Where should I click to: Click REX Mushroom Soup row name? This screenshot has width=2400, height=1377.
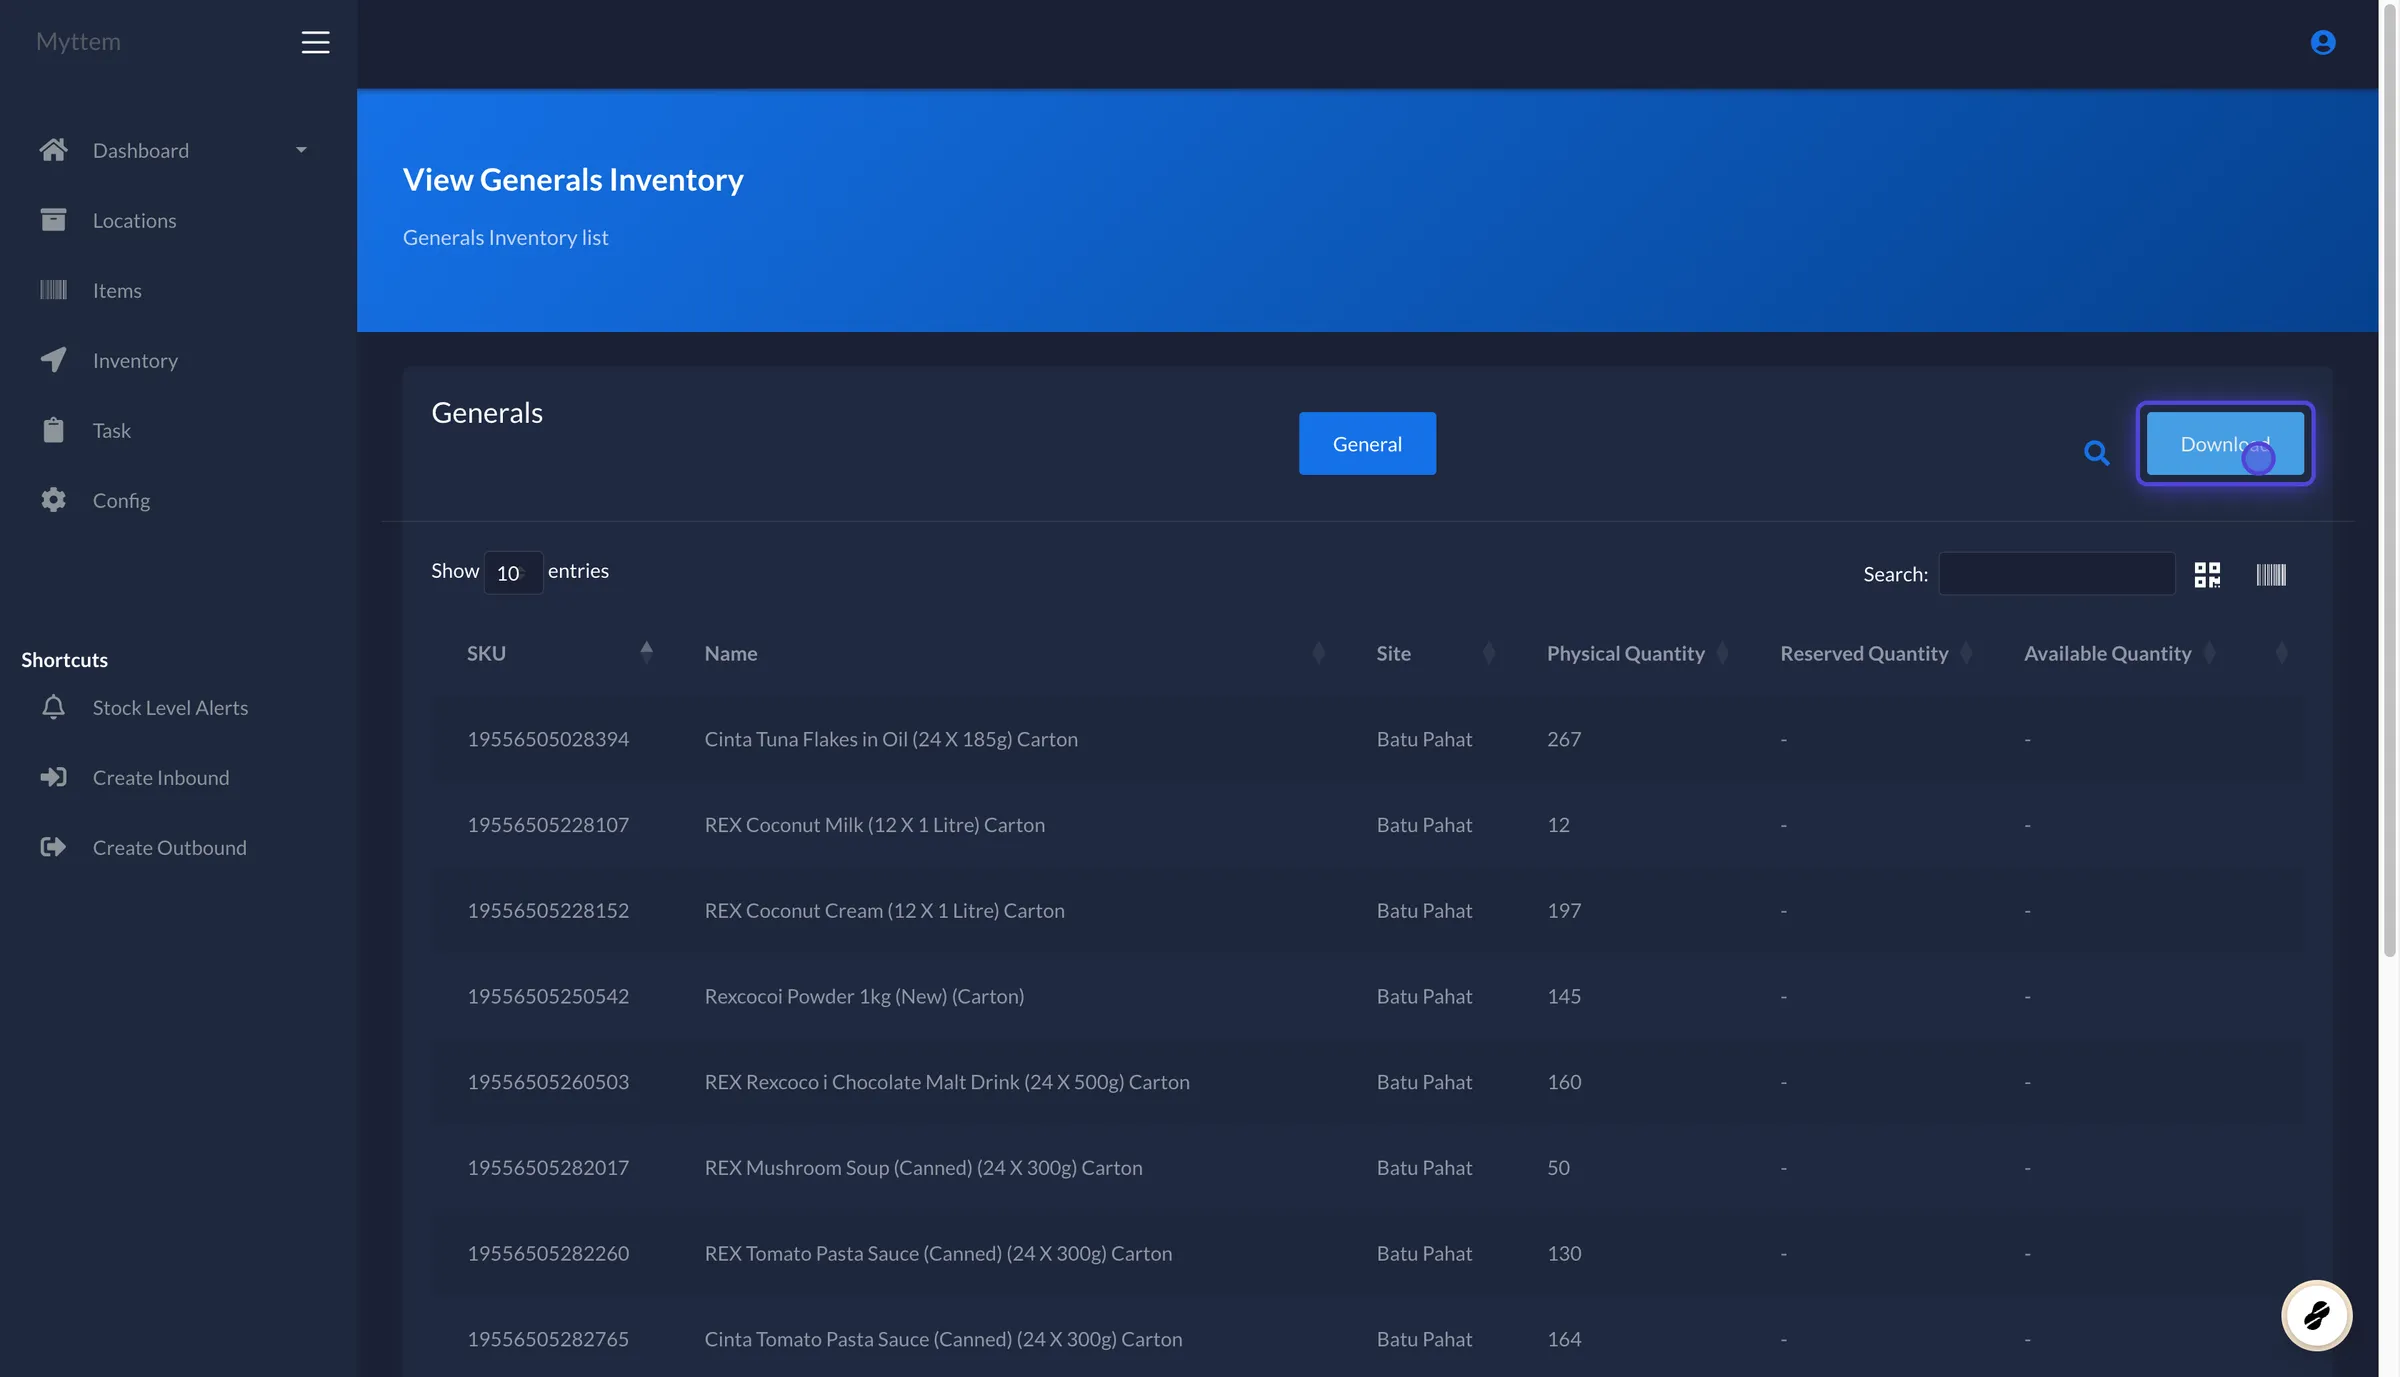[x=923, y=1168]
